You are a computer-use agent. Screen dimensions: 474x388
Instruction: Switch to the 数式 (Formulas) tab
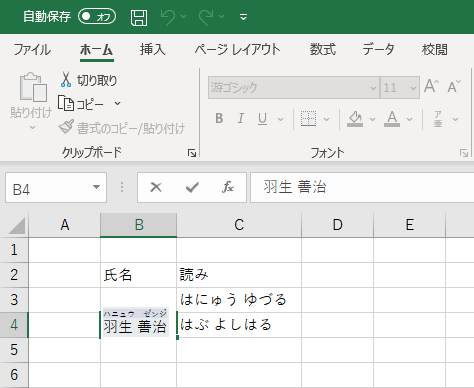click(x=323, y=50)
